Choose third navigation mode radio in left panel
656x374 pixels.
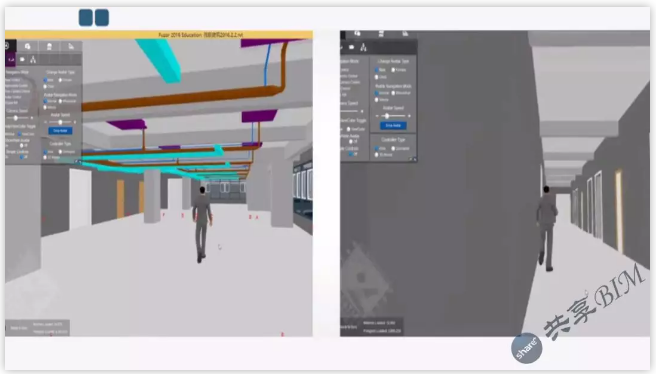(45, 108)
